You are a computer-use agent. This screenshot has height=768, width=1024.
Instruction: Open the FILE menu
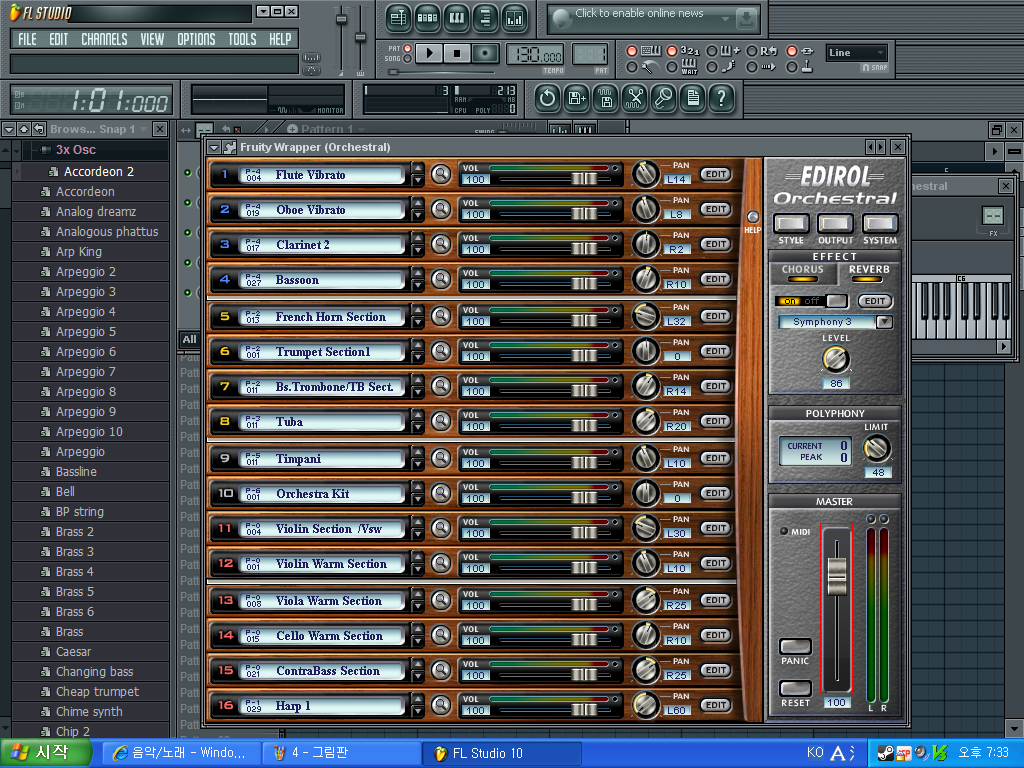pos(27,39)
